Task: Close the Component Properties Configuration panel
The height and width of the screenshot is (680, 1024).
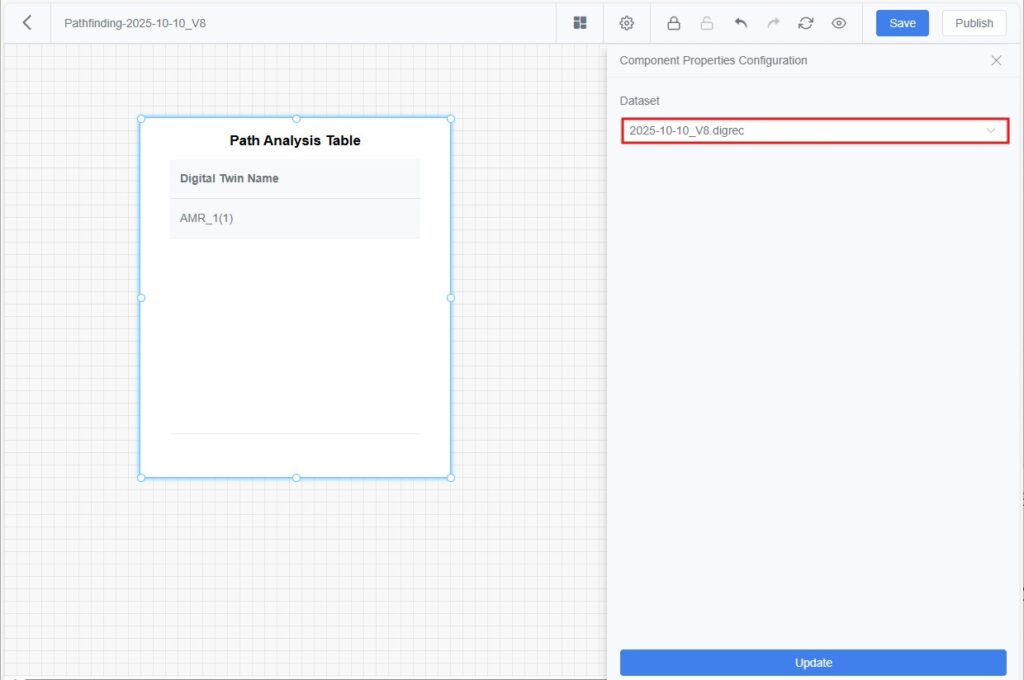Action: 996,60
